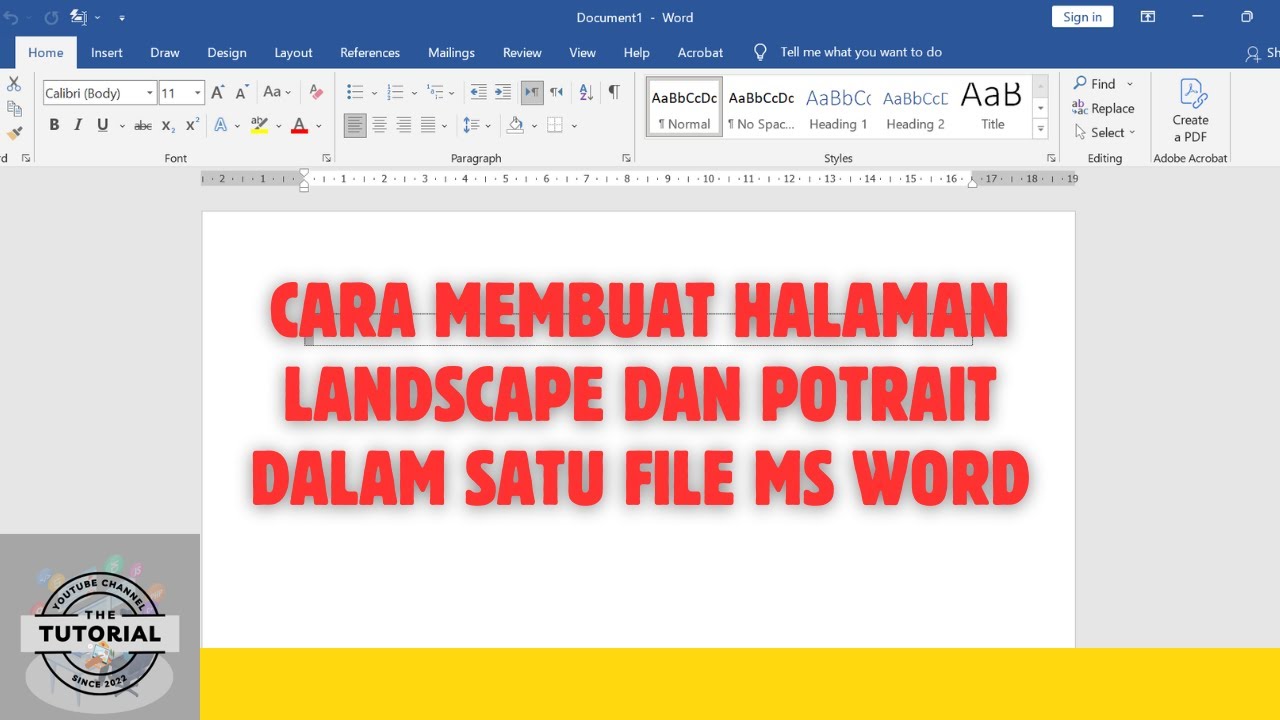Expand underline style dropdown arrow

coord(122,126)
